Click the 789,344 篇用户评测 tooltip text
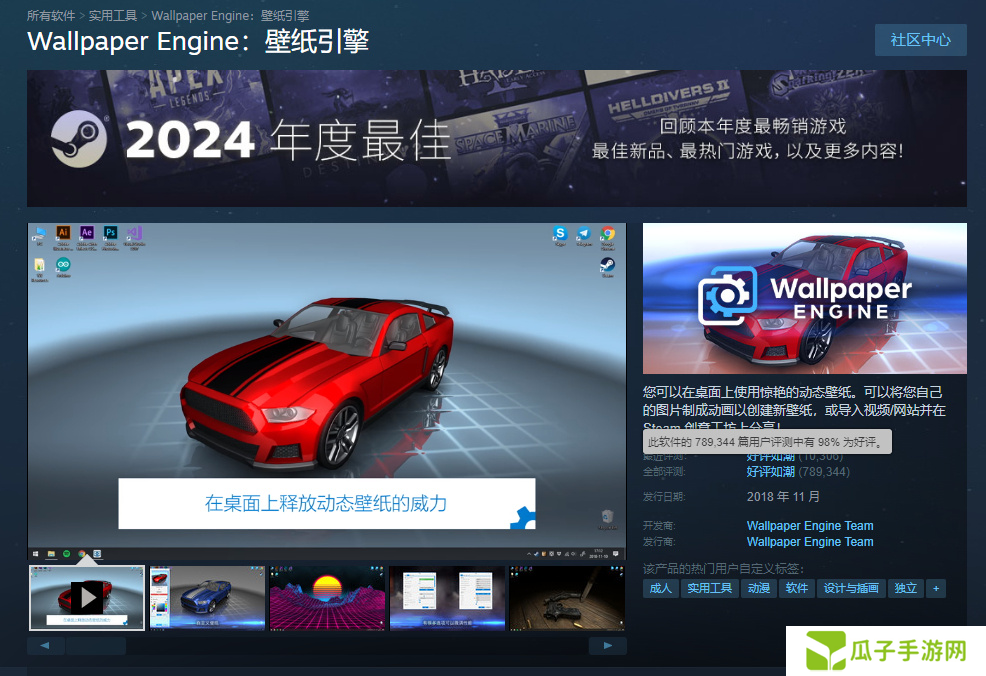The width and height of the screenshot is (986, 676). pos(767,442)
